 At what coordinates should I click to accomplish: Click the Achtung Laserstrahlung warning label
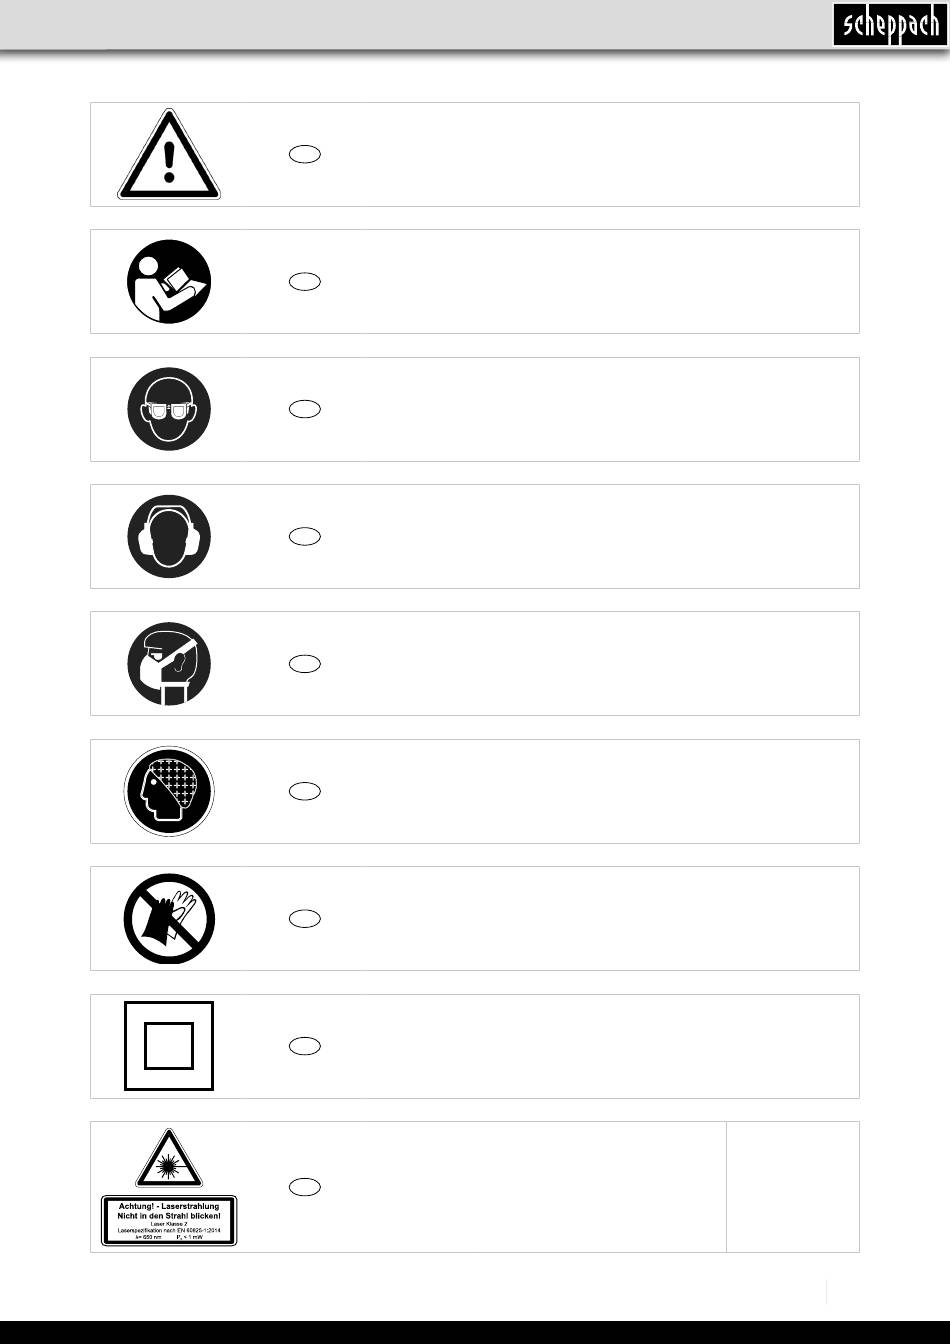169,1221
